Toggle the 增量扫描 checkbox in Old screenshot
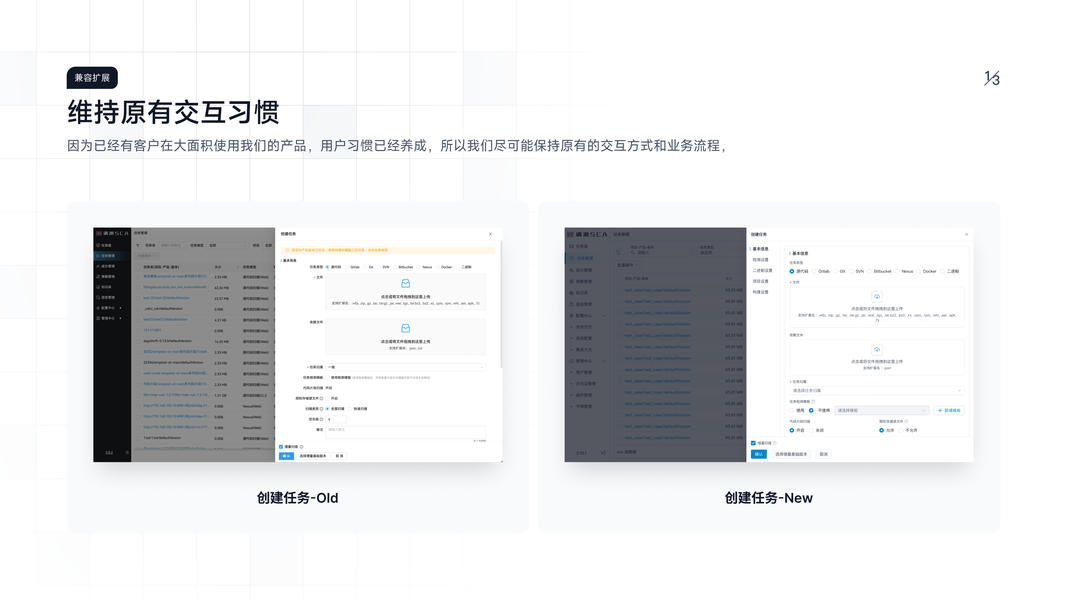Screen dimensions: 1067x600 [x=281, y=446]
